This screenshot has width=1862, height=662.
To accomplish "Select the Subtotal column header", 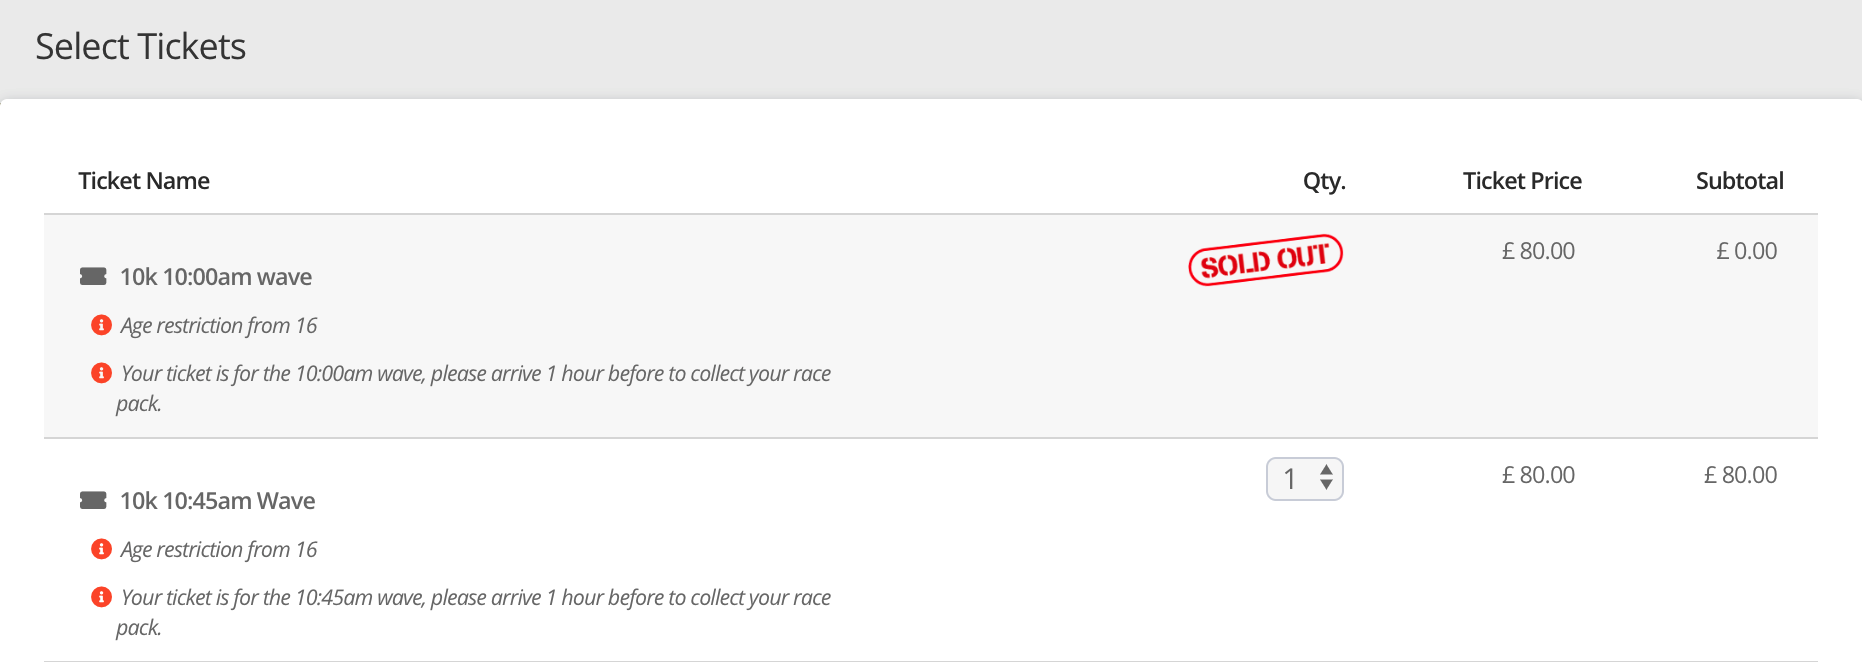I will (x=1739, y=181).
